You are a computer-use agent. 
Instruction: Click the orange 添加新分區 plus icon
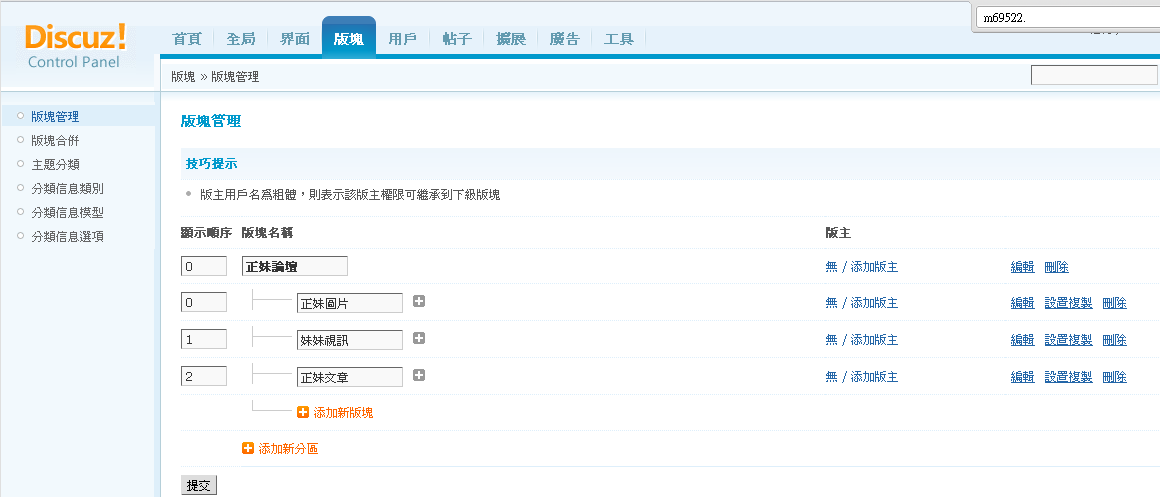248,449
